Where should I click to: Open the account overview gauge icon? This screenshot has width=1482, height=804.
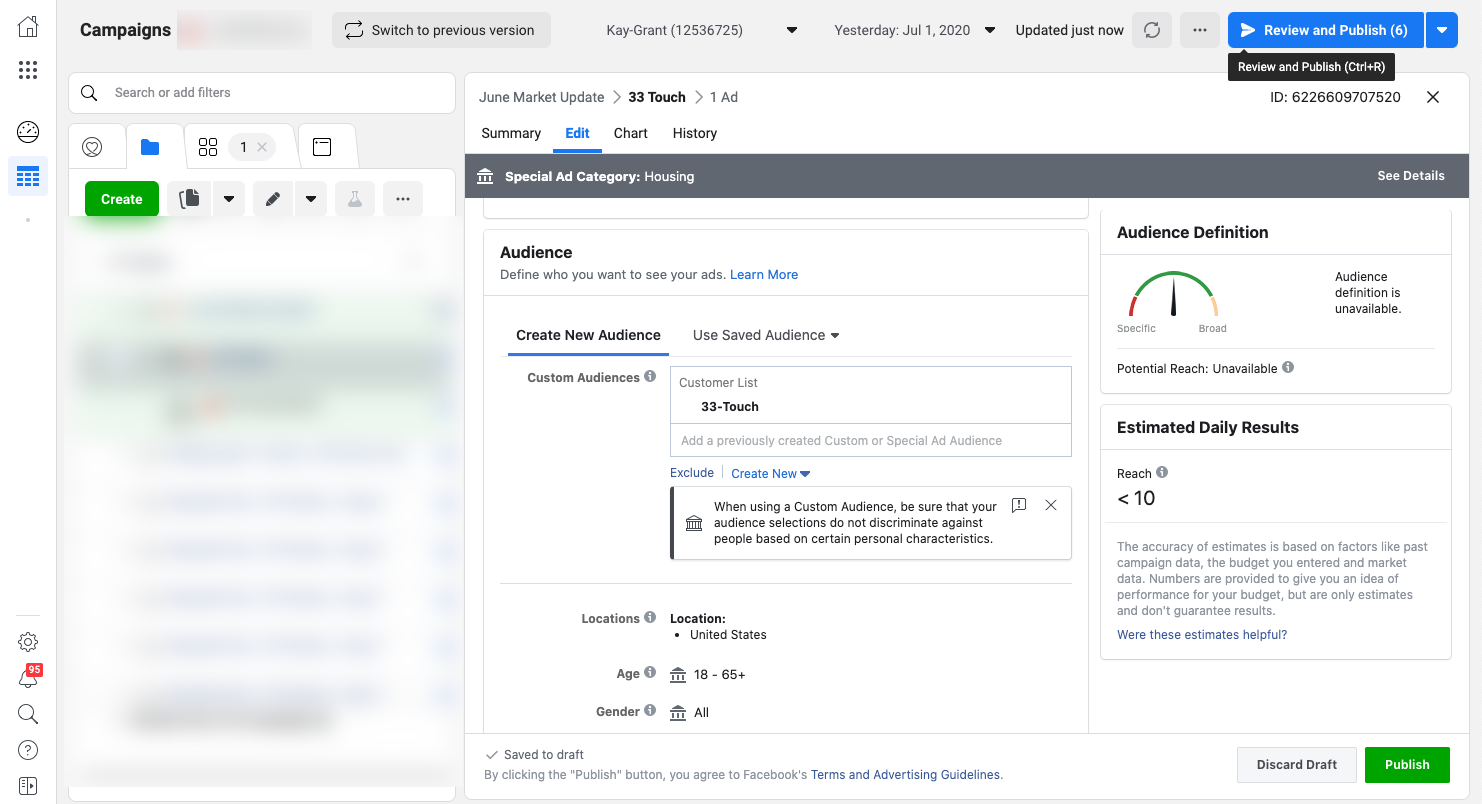click(x=28, y=131)
